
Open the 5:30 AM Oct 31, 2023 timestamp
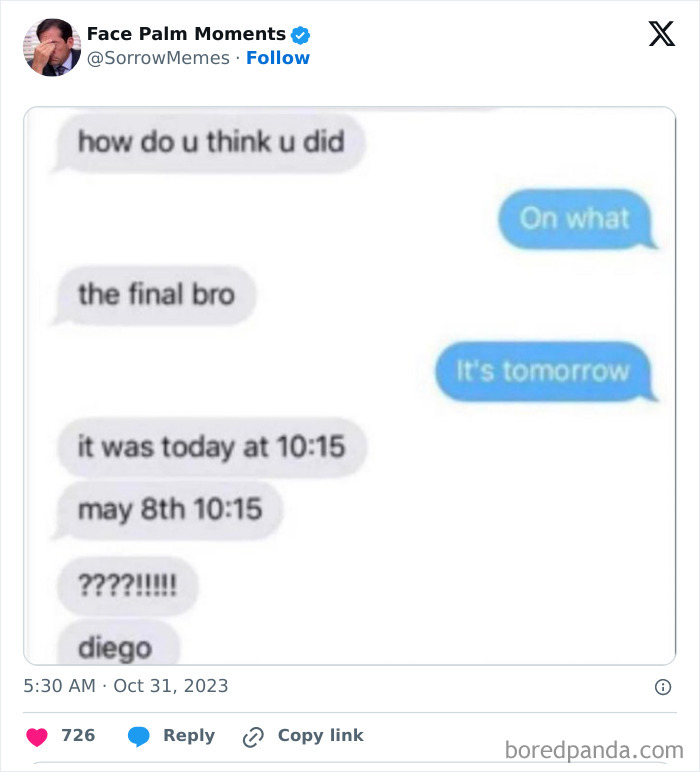tap(126, 686)
